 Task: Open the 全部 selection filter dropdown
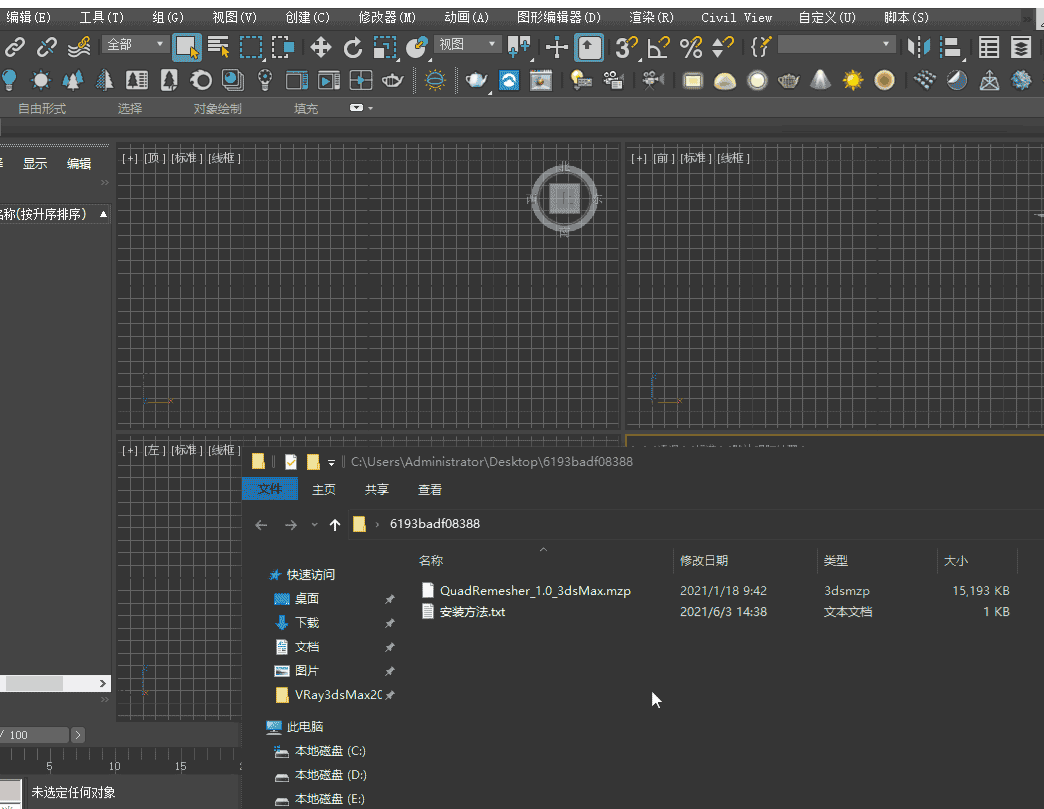(135, 44)
